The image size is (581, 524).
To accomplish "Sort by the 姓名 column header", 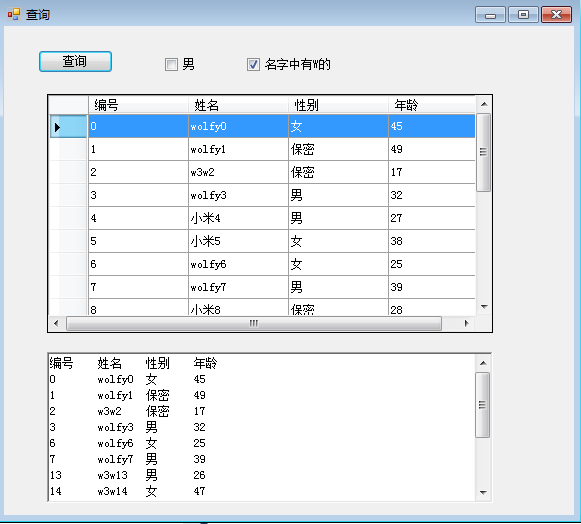I will (x=238, y=105).
